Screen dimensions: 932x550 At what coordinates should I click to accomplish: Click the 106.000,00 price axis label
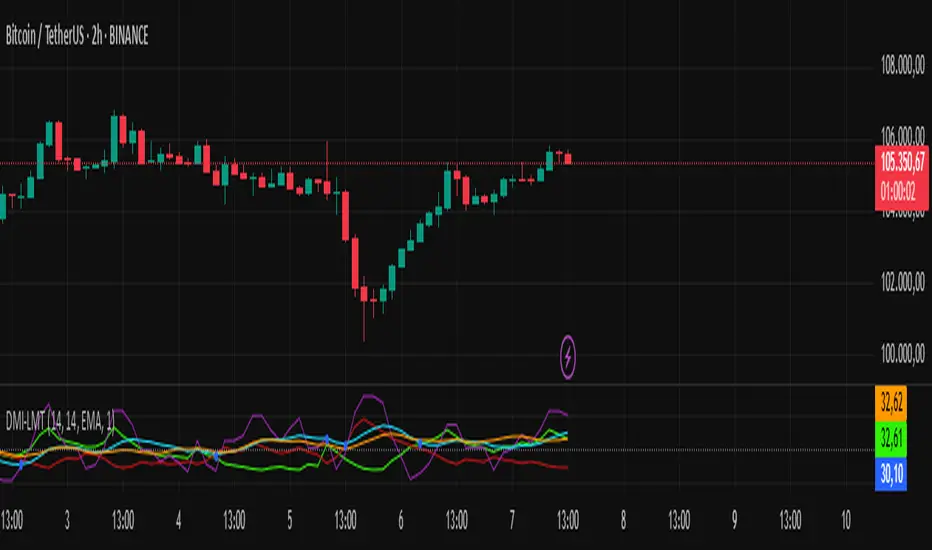tap(902, 135)
